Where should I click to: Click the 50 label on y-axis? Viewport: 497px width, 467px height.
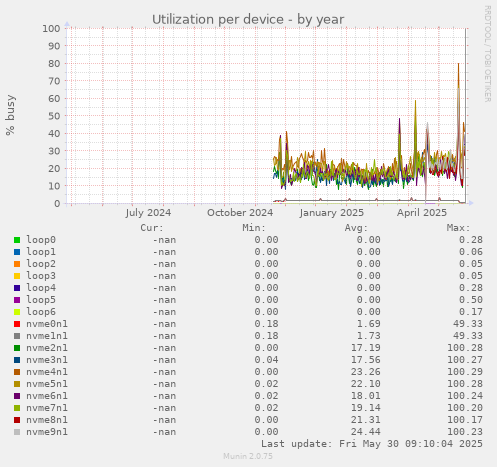[54, 116]
